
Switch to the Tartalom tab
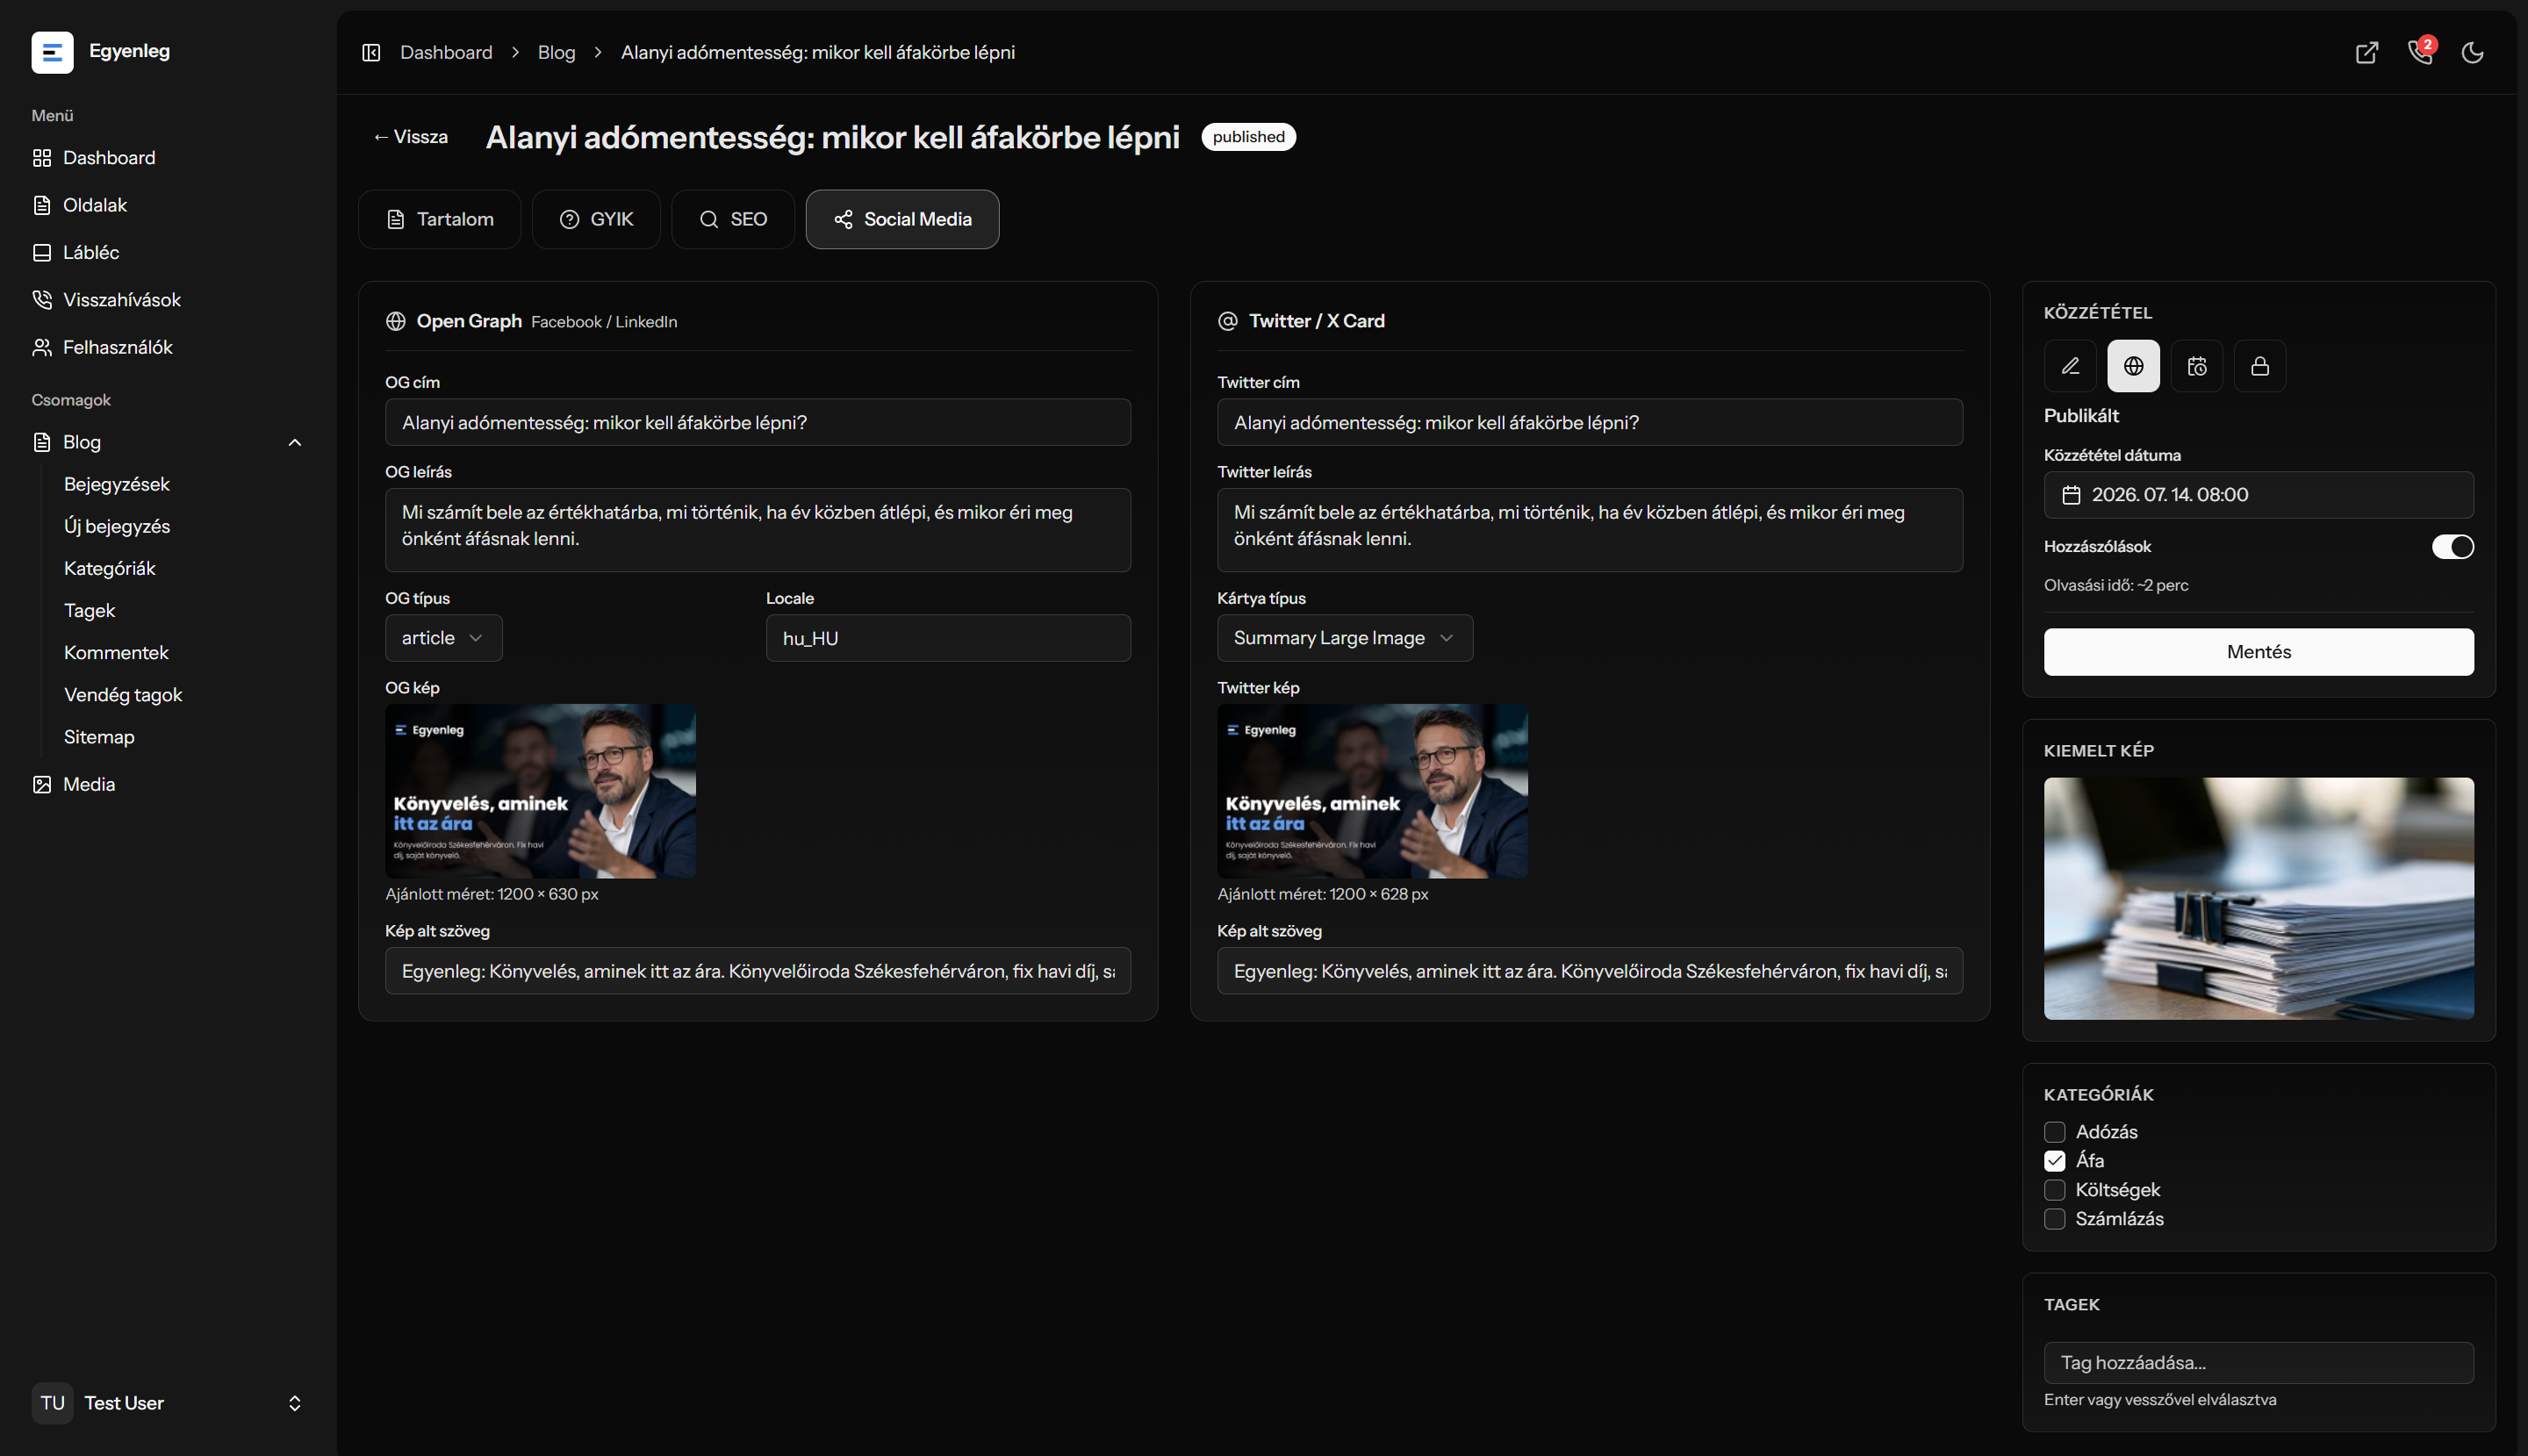(x=439, y=219)
